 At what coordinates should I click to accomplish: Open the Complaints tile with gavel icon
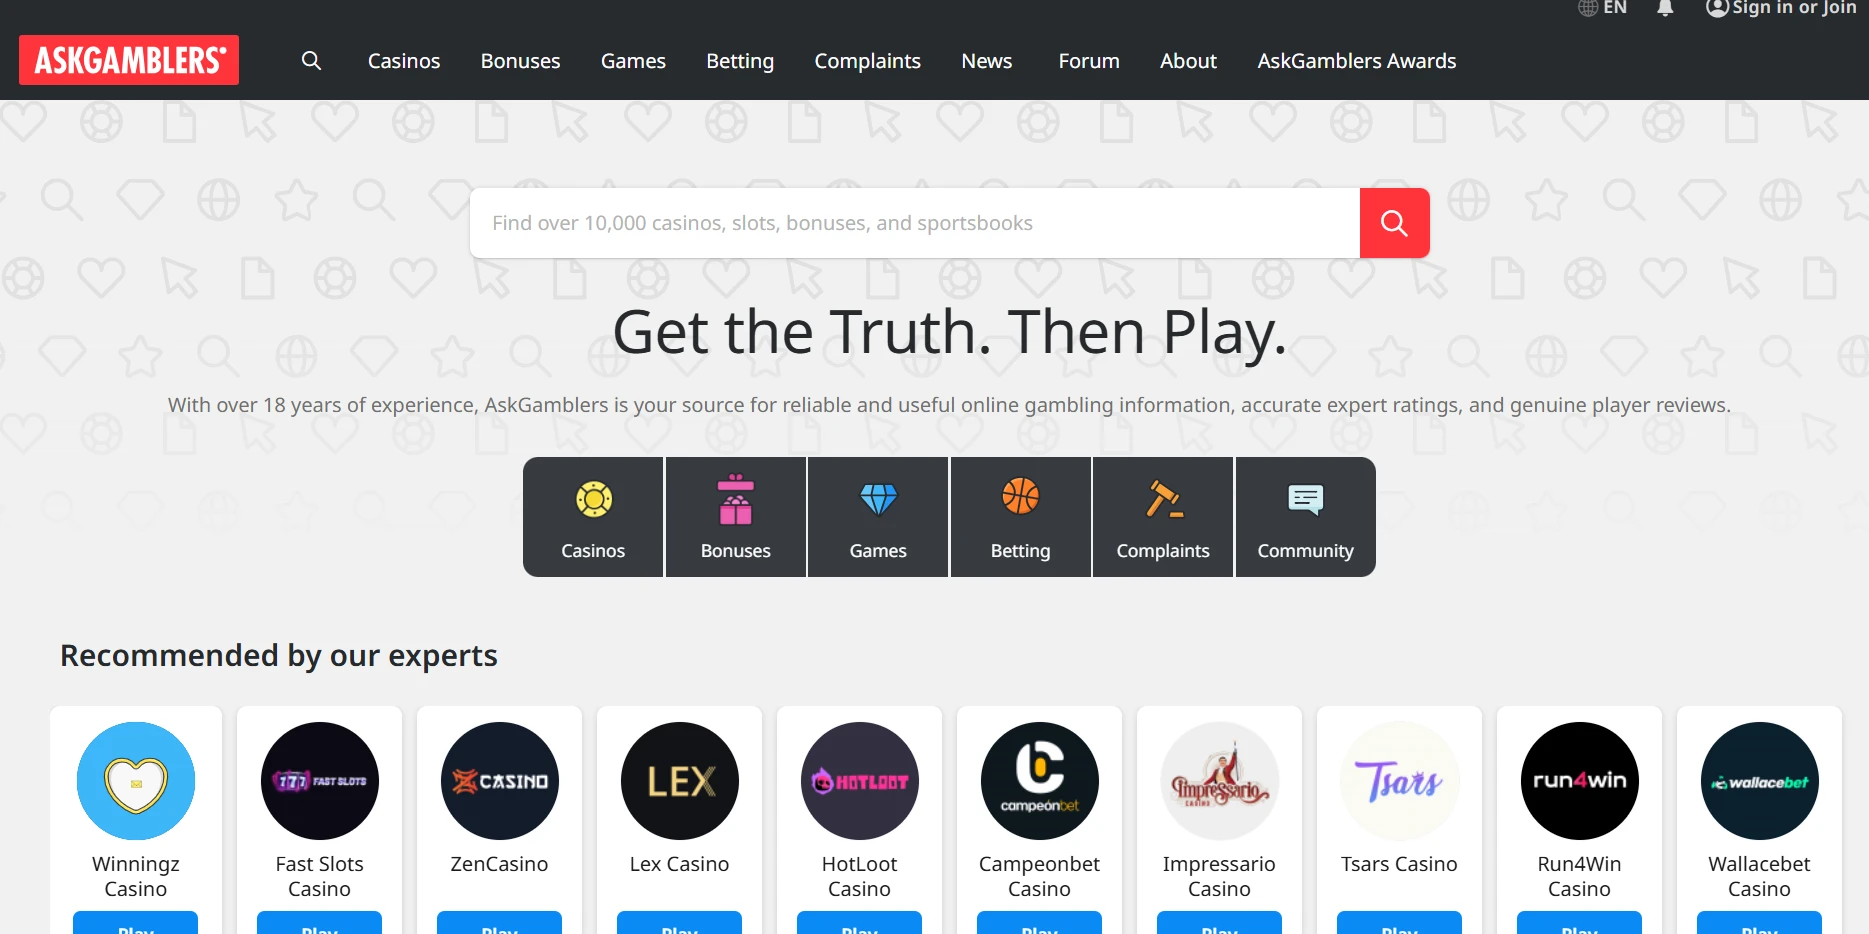click(1163, 517)
